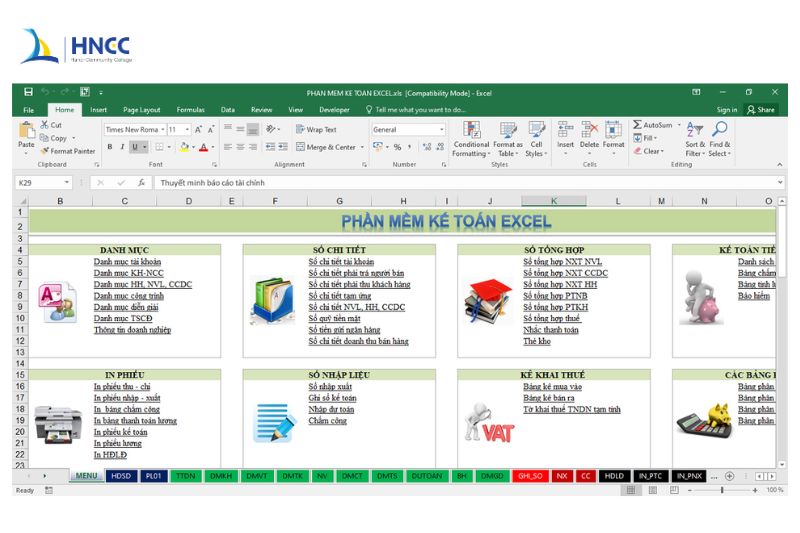Viewport: 800px width, 533px height.
Task: Open the 'Danh mục tài khoản' link
Action: (x=127, y=262)
